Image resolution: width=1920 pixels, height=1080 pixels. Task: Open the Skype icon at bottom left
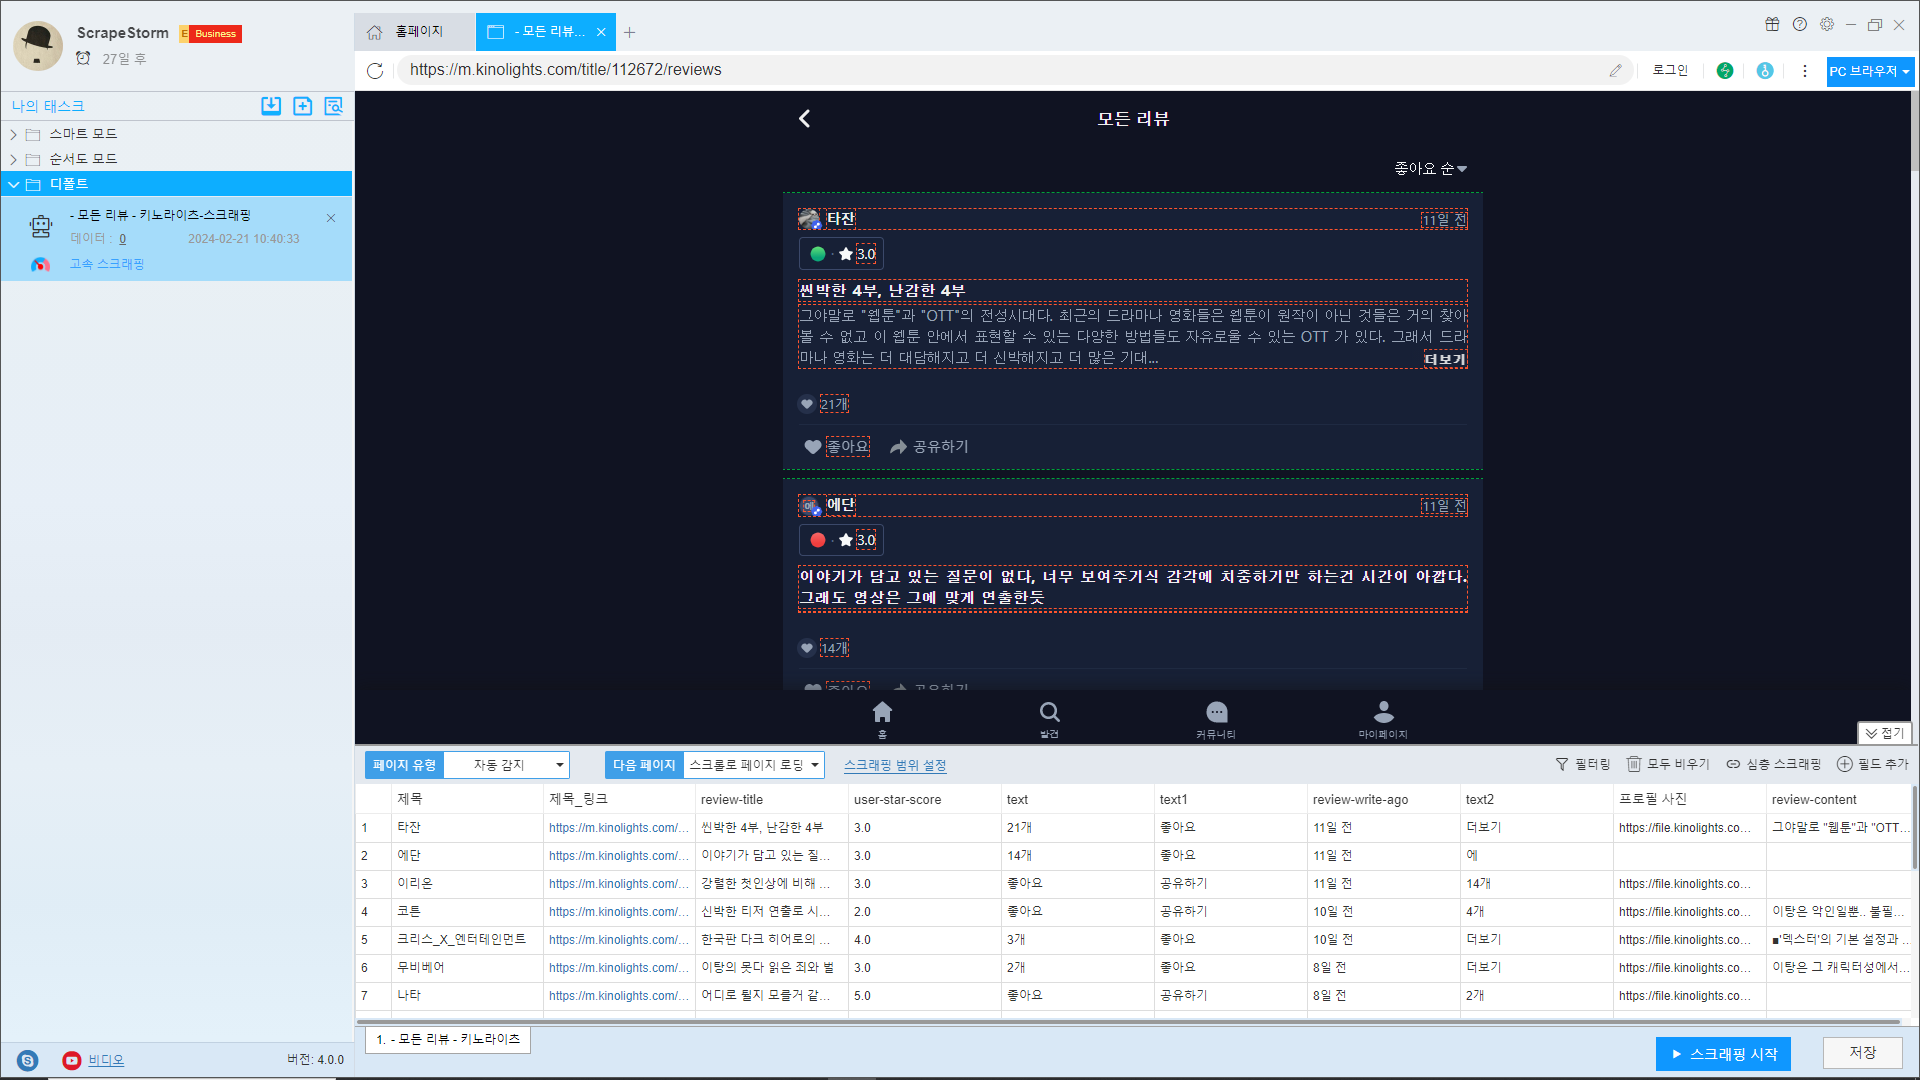click(28, 1060)
